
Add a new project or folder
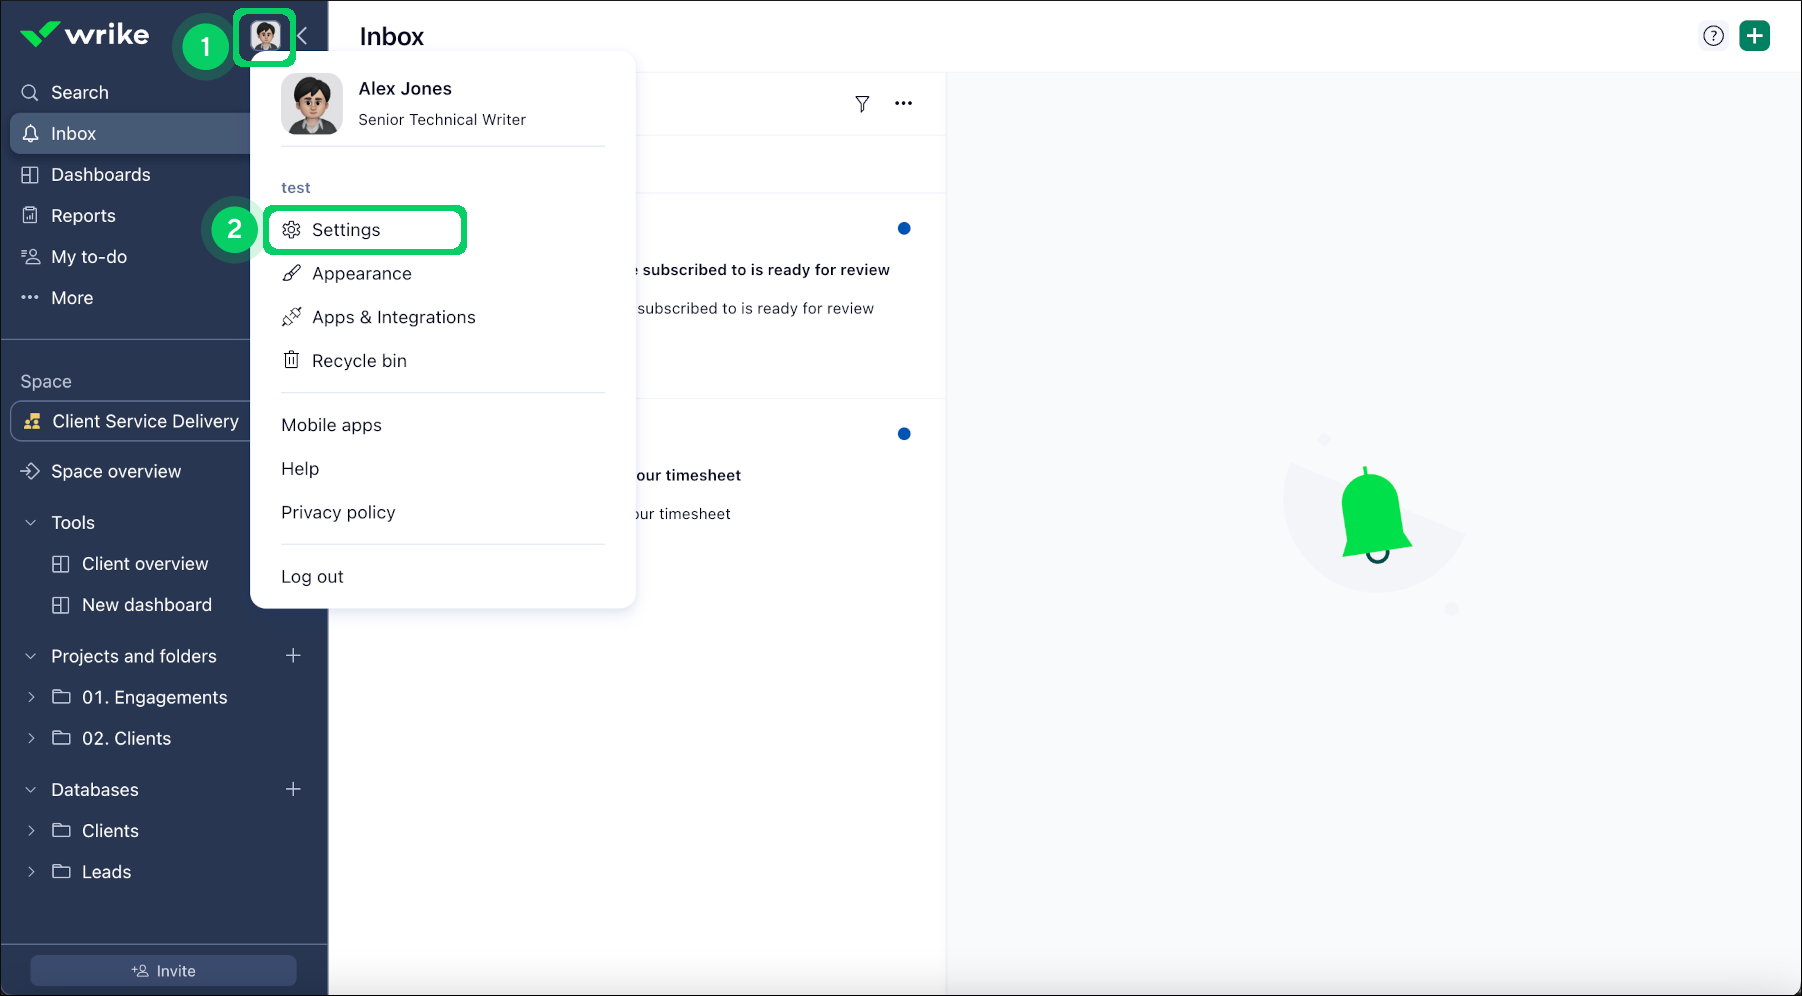(293, 656)
